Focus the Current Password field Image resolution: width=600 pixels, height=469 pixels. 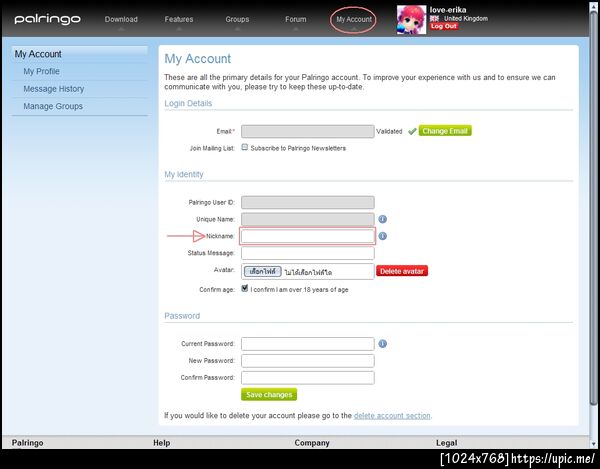tap(308, 344)
